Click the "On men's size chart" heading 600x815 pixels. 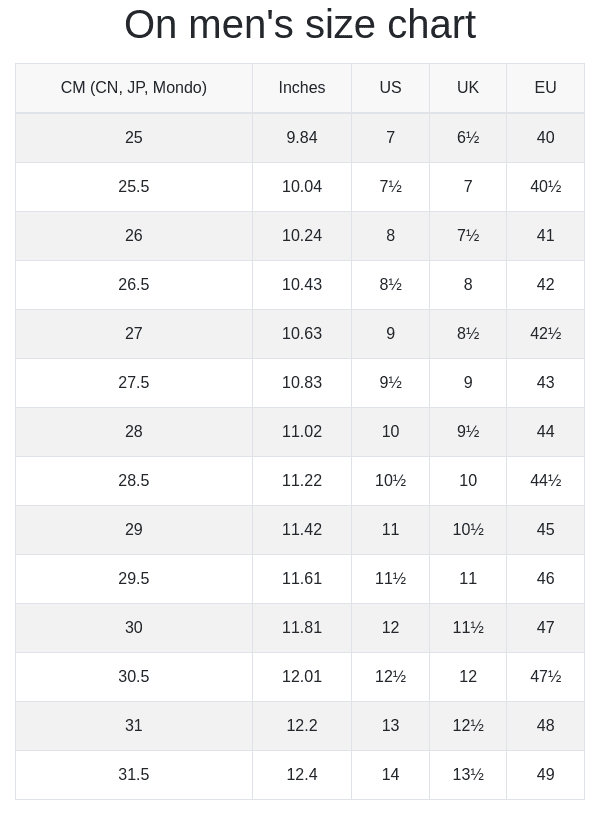coord(300,25)
